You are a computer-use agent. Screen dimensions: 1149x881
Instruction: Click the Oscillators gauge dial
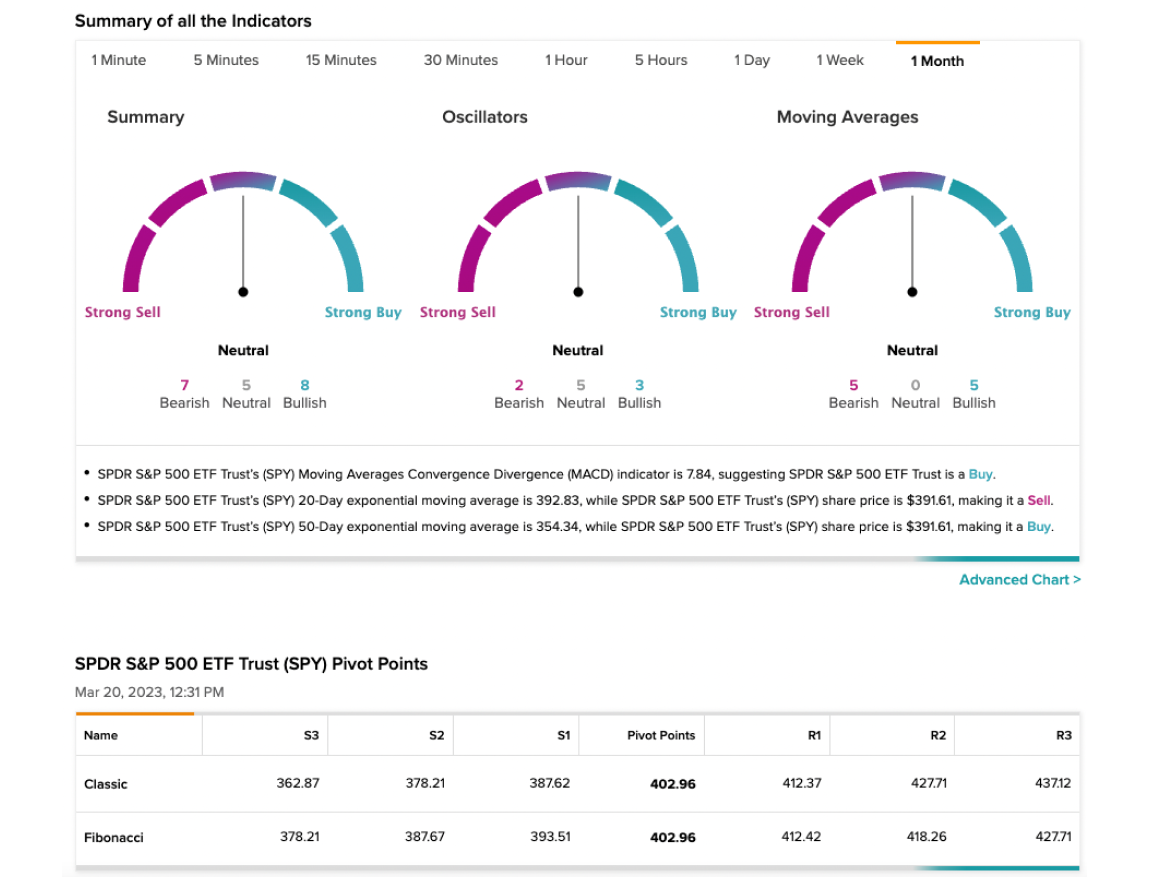(578, 232)
